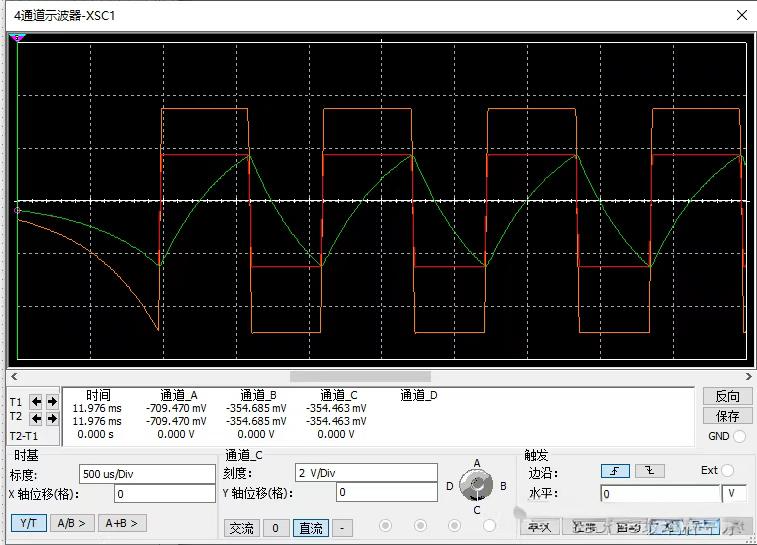The width and height of the screenshot is (757, 545).
Task: Close the XSC1 oscilloscope window
Action: coord(742,15)
